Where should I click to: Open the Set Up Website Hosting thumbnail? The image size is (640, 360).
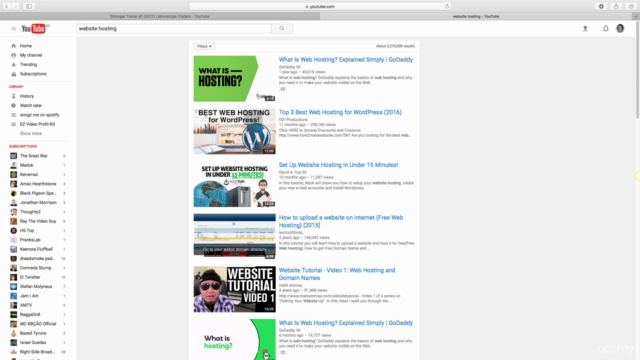(234, 184)
